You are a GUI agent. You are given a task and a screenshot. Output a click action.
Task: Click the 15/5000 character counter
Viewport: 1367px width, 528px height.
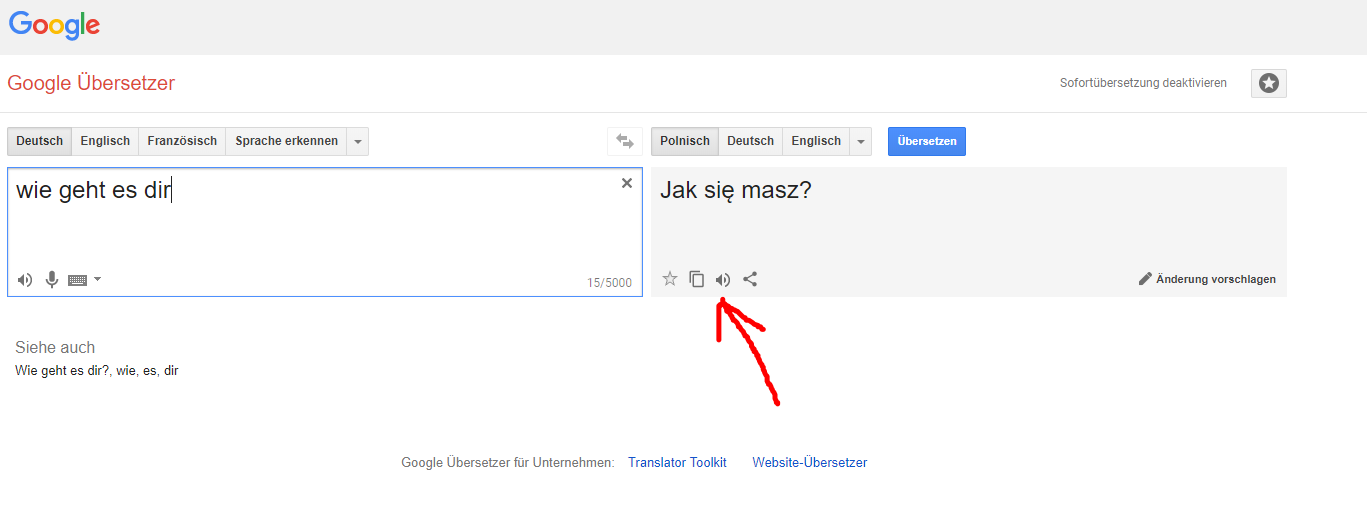[609, 283]
